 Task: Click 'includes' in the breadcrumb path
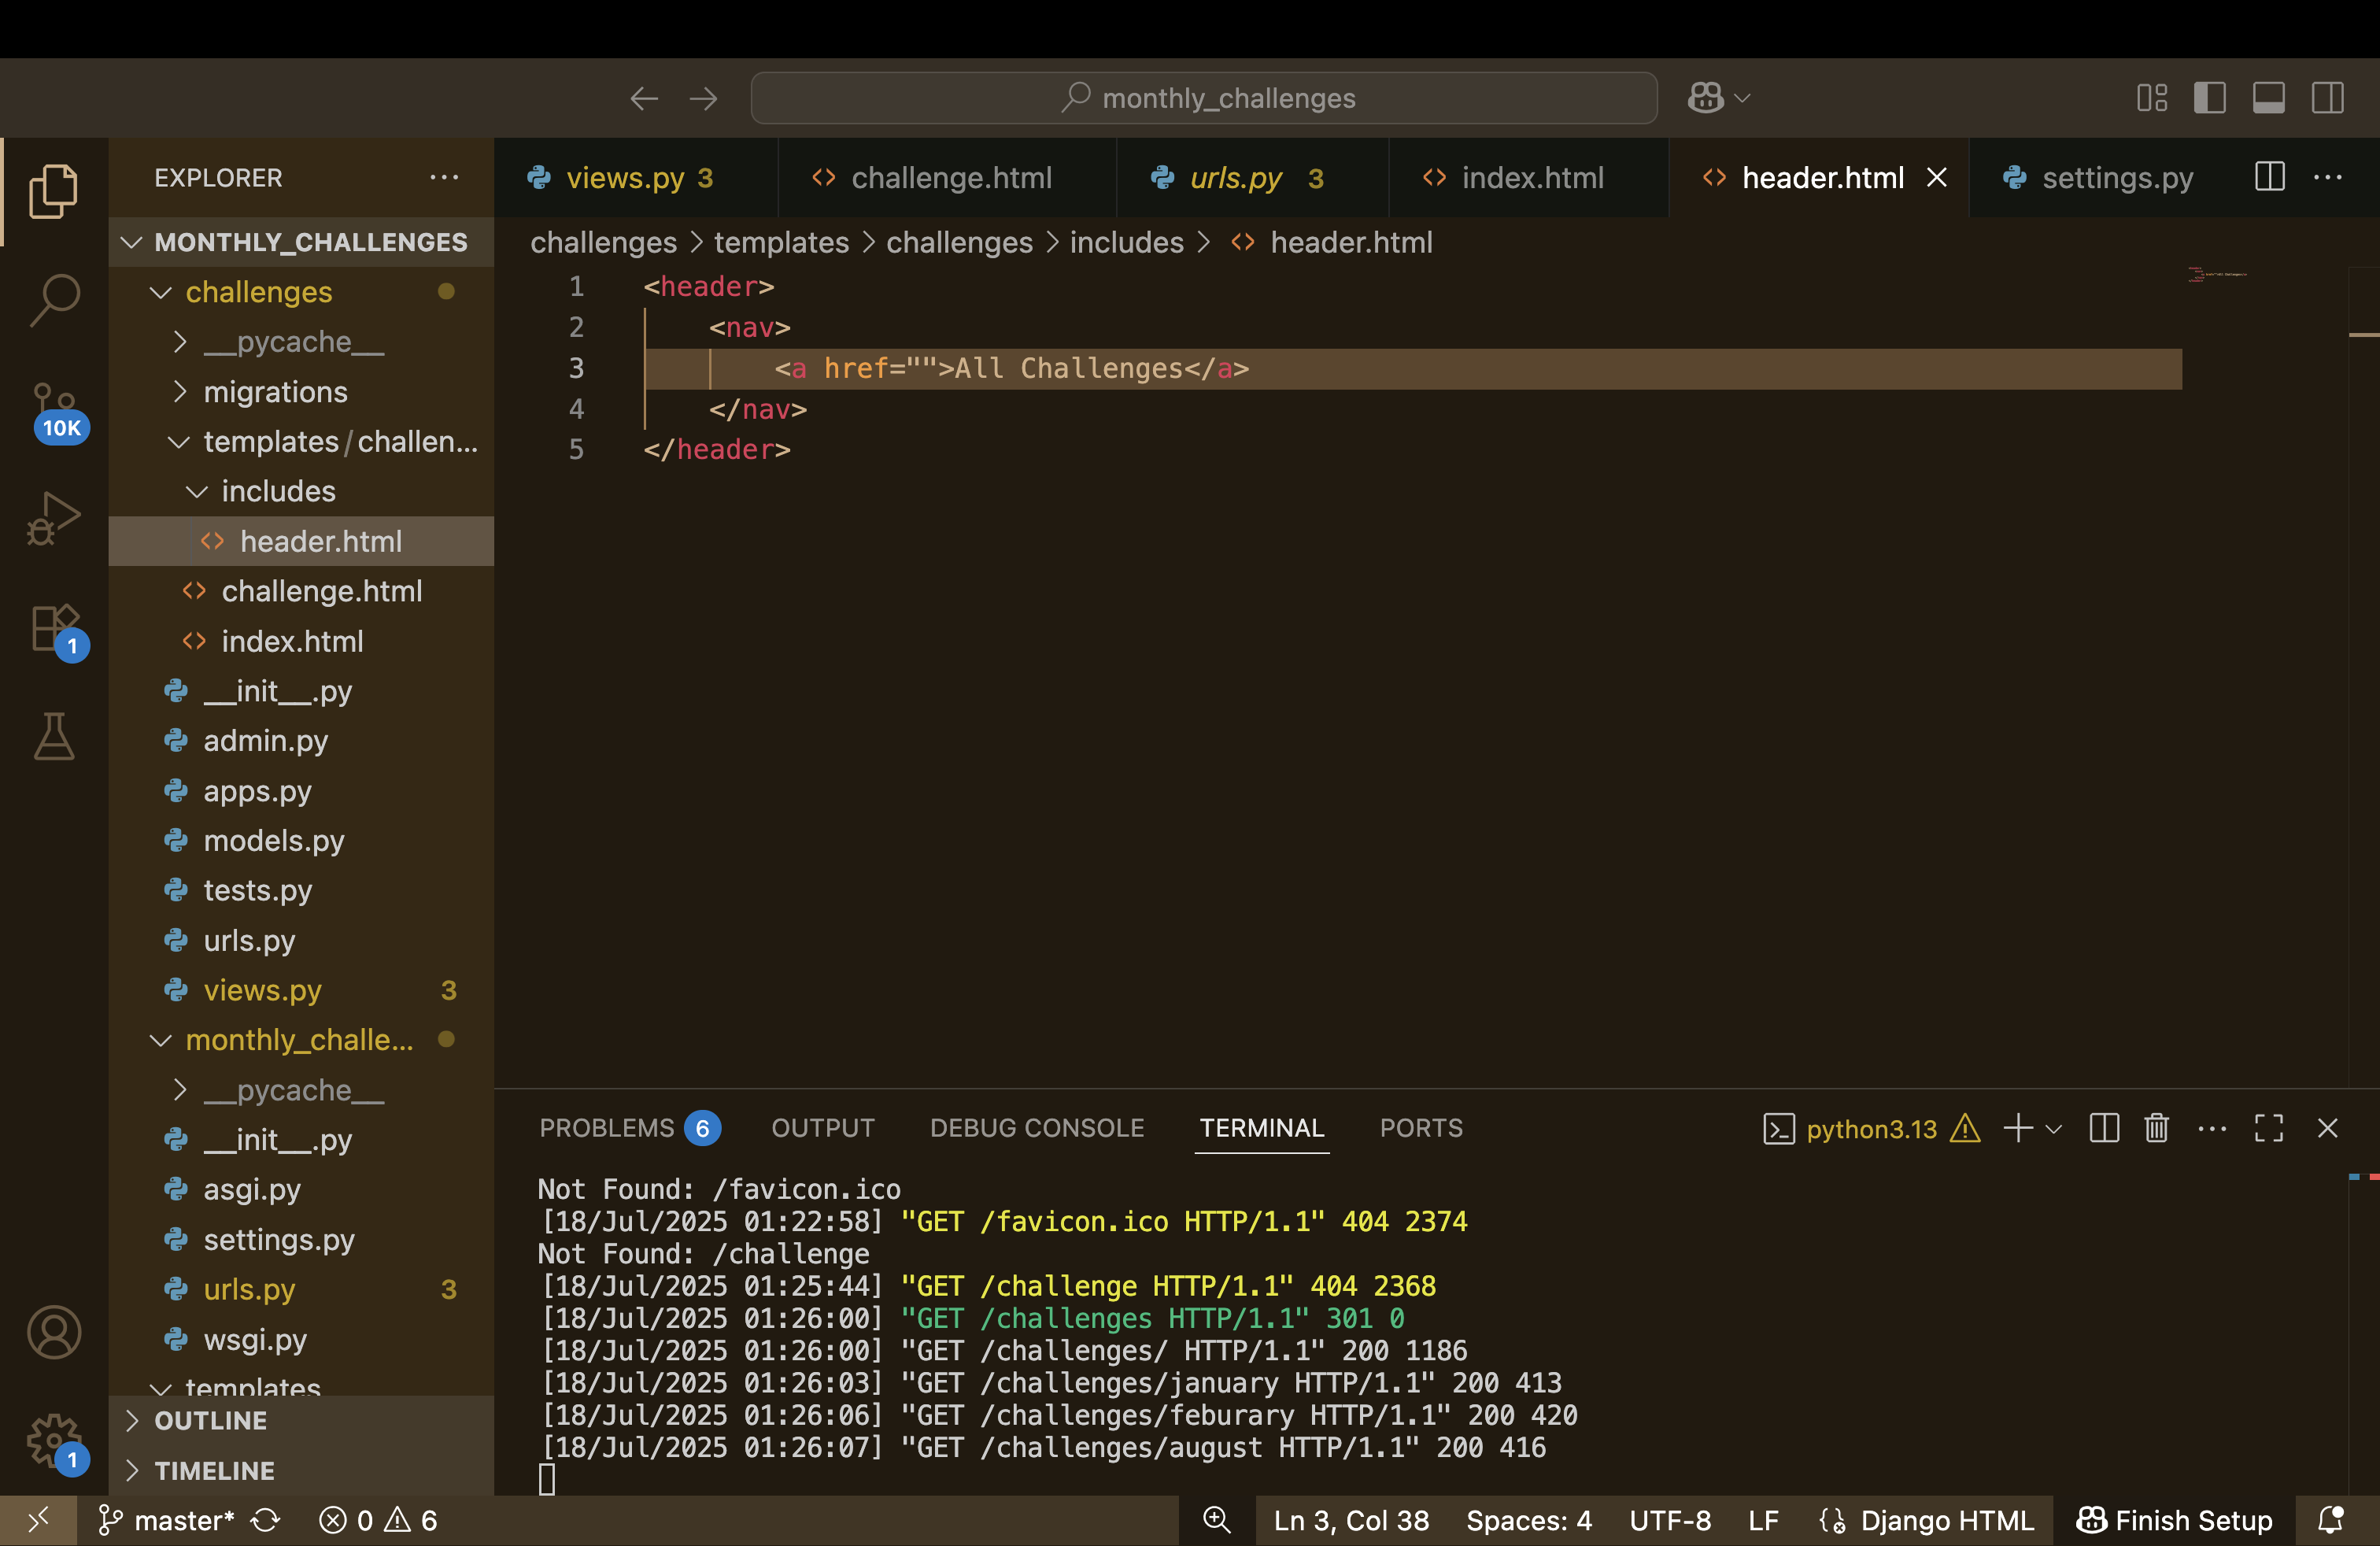1126,242
